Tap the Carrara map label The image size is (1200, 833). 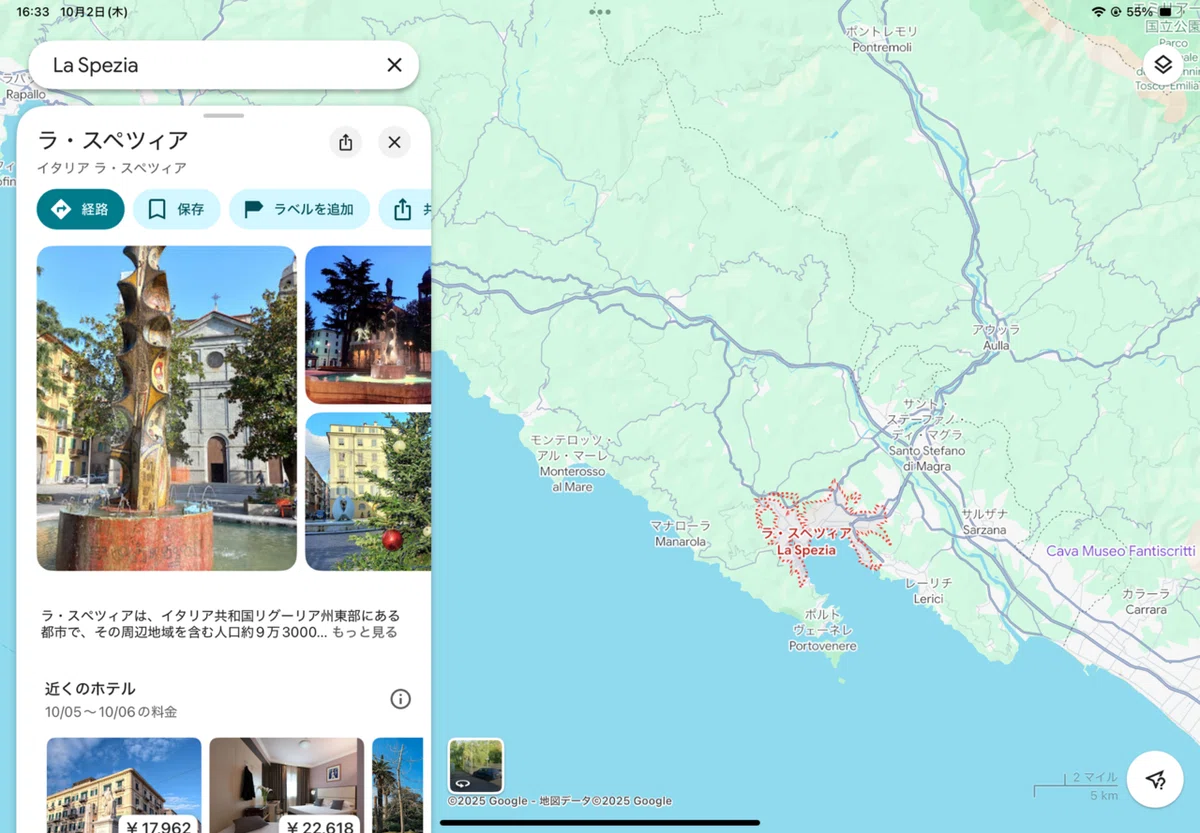click(x=1146, y=601)
